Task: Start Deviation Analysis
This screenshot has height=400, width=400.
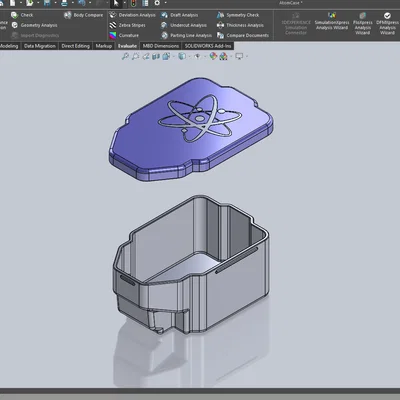Action: pyautogui.click(x=132, y=15)
